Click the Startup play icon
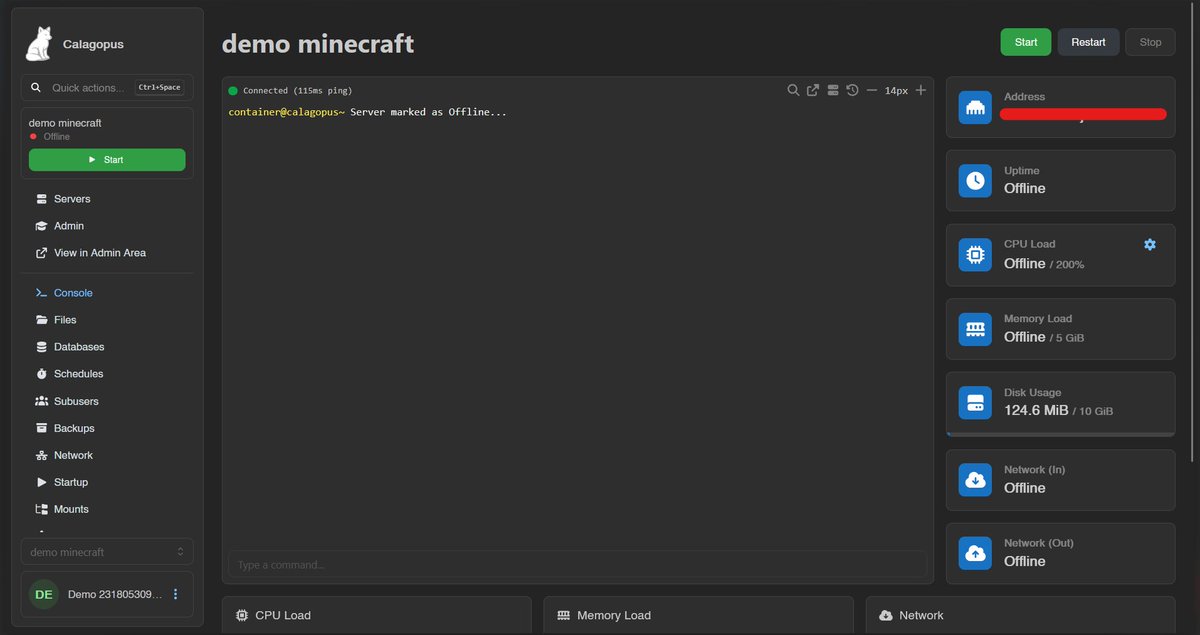 pyautogui.click(x=41, y=482)
